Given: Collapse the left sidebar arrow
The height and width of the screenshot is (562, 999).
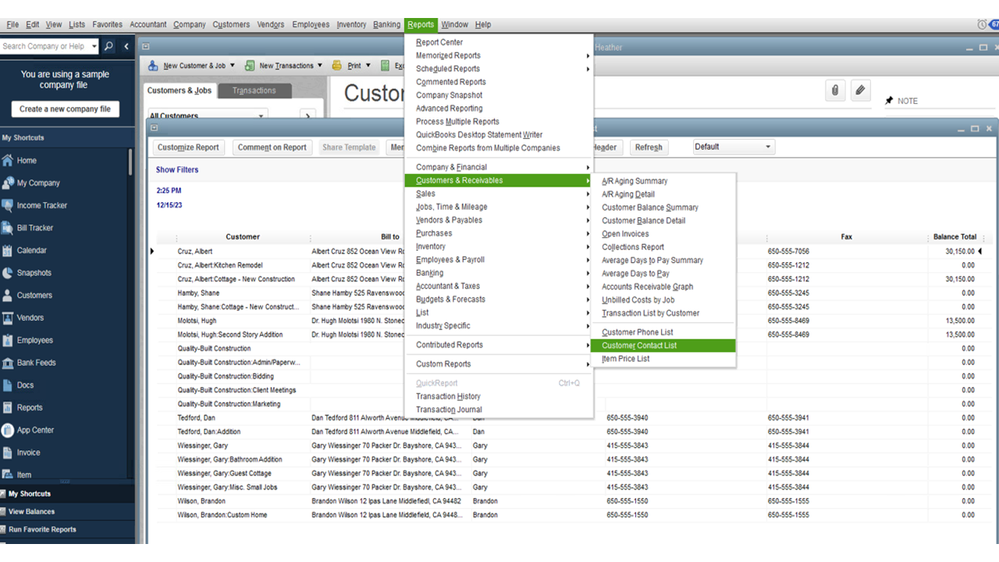Looking at the screenshot, I should click(126, 46).
